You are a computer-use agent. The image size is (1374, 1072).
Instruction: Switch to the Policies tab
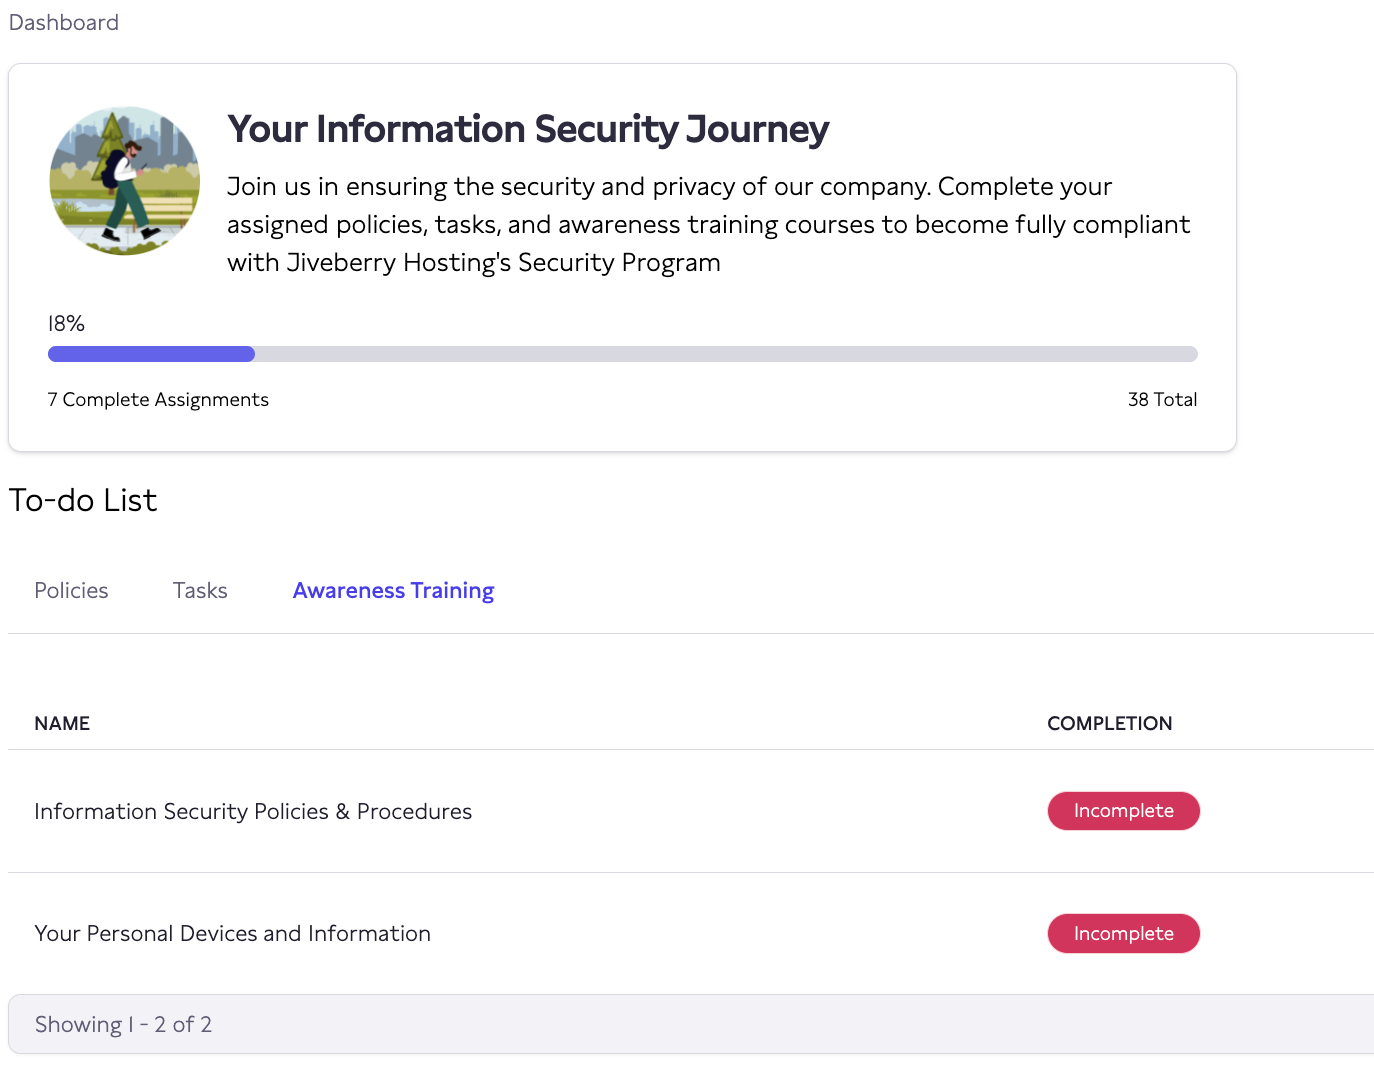(x=71, y=590)
